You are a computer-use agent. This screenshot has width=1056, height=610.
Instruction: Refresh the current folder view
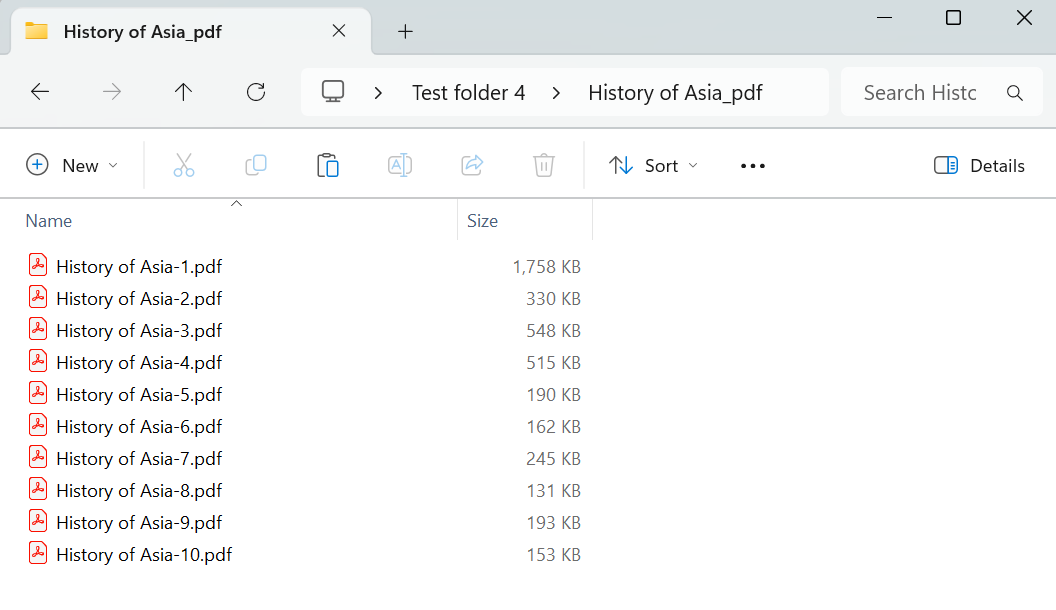[x=256, y=93]
